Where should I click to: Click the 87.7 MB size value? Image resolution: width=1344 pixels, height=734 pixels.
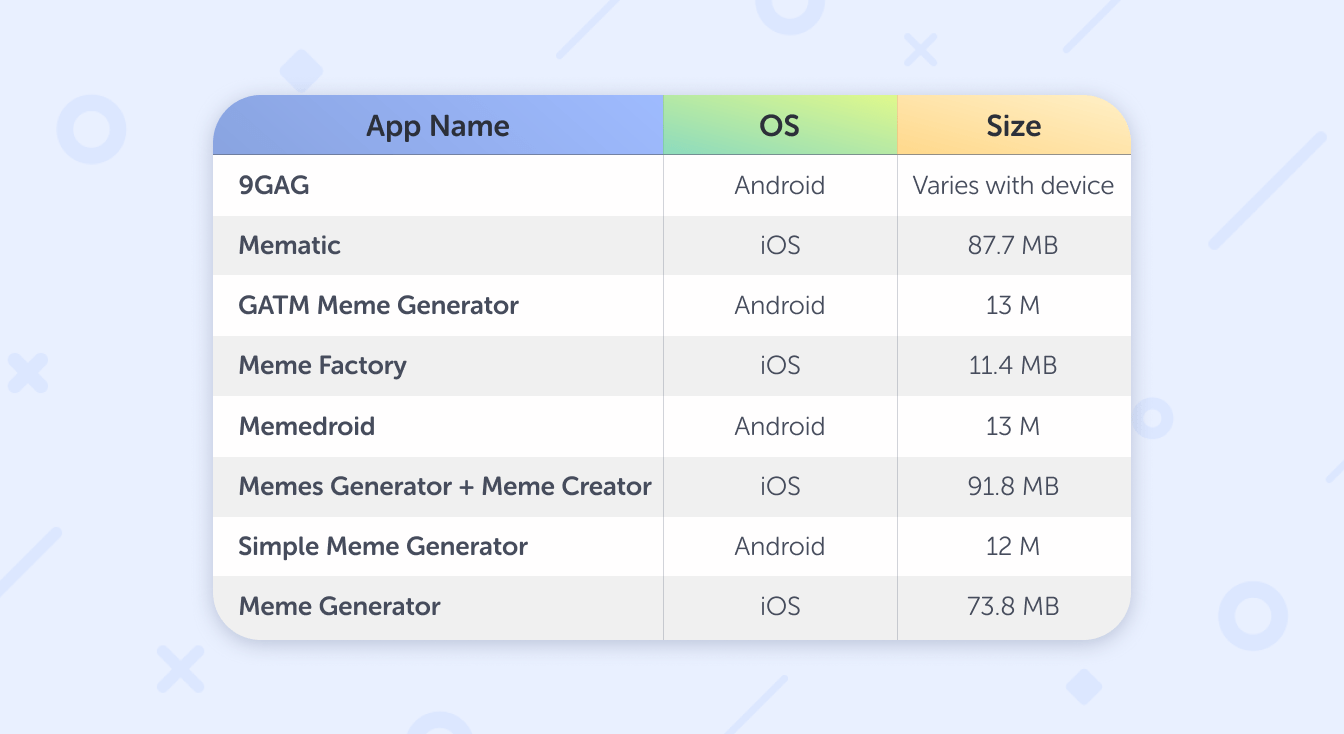pyautogui.click(x=1013, y=245)
